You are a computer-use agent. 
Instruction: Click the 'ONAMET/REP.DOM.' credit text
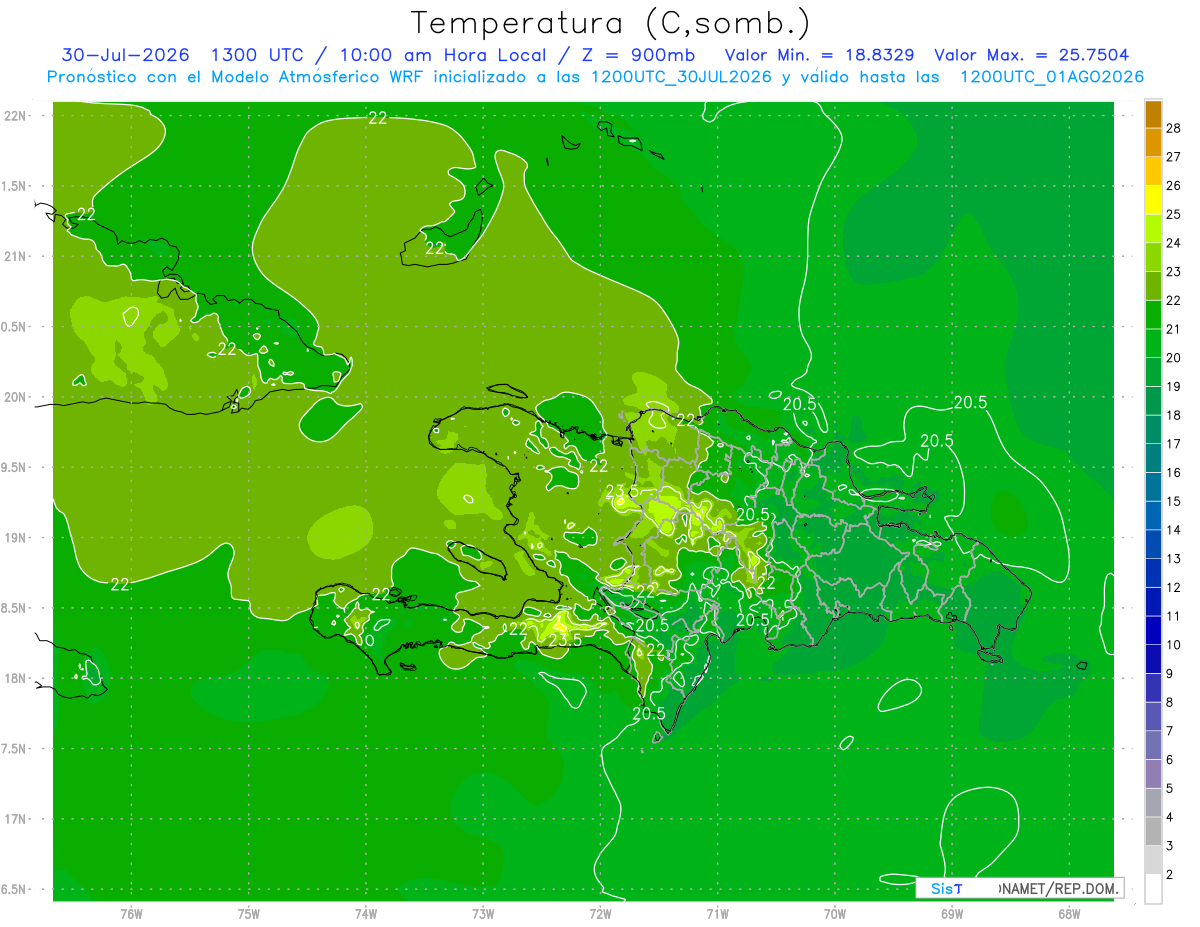1060,888
